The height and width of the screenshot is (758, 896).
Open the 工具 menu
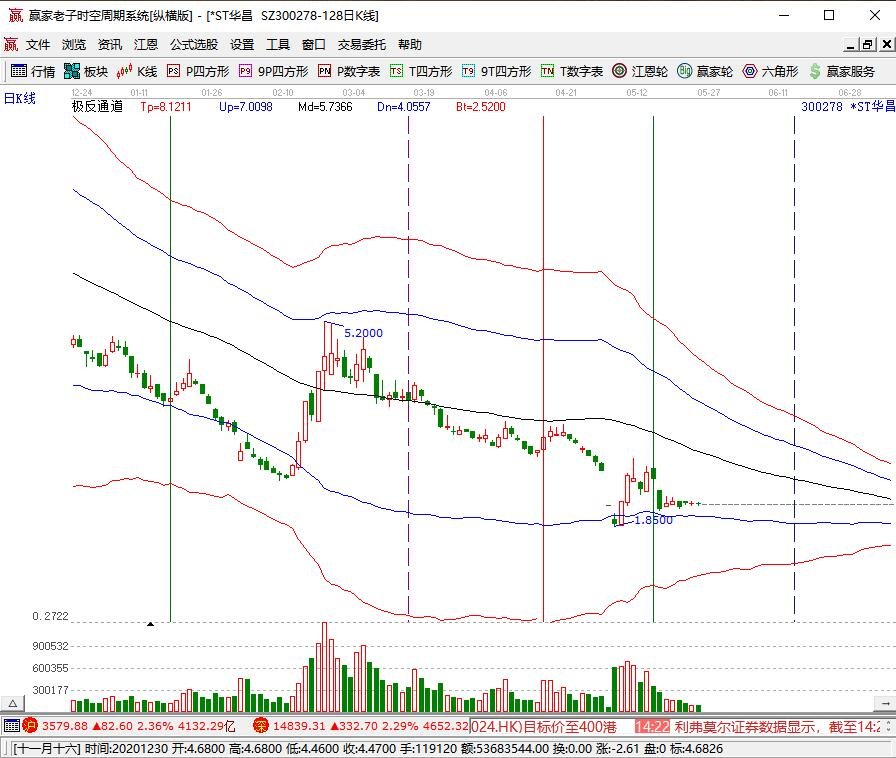pyautogui.click(x=278, y=45)
